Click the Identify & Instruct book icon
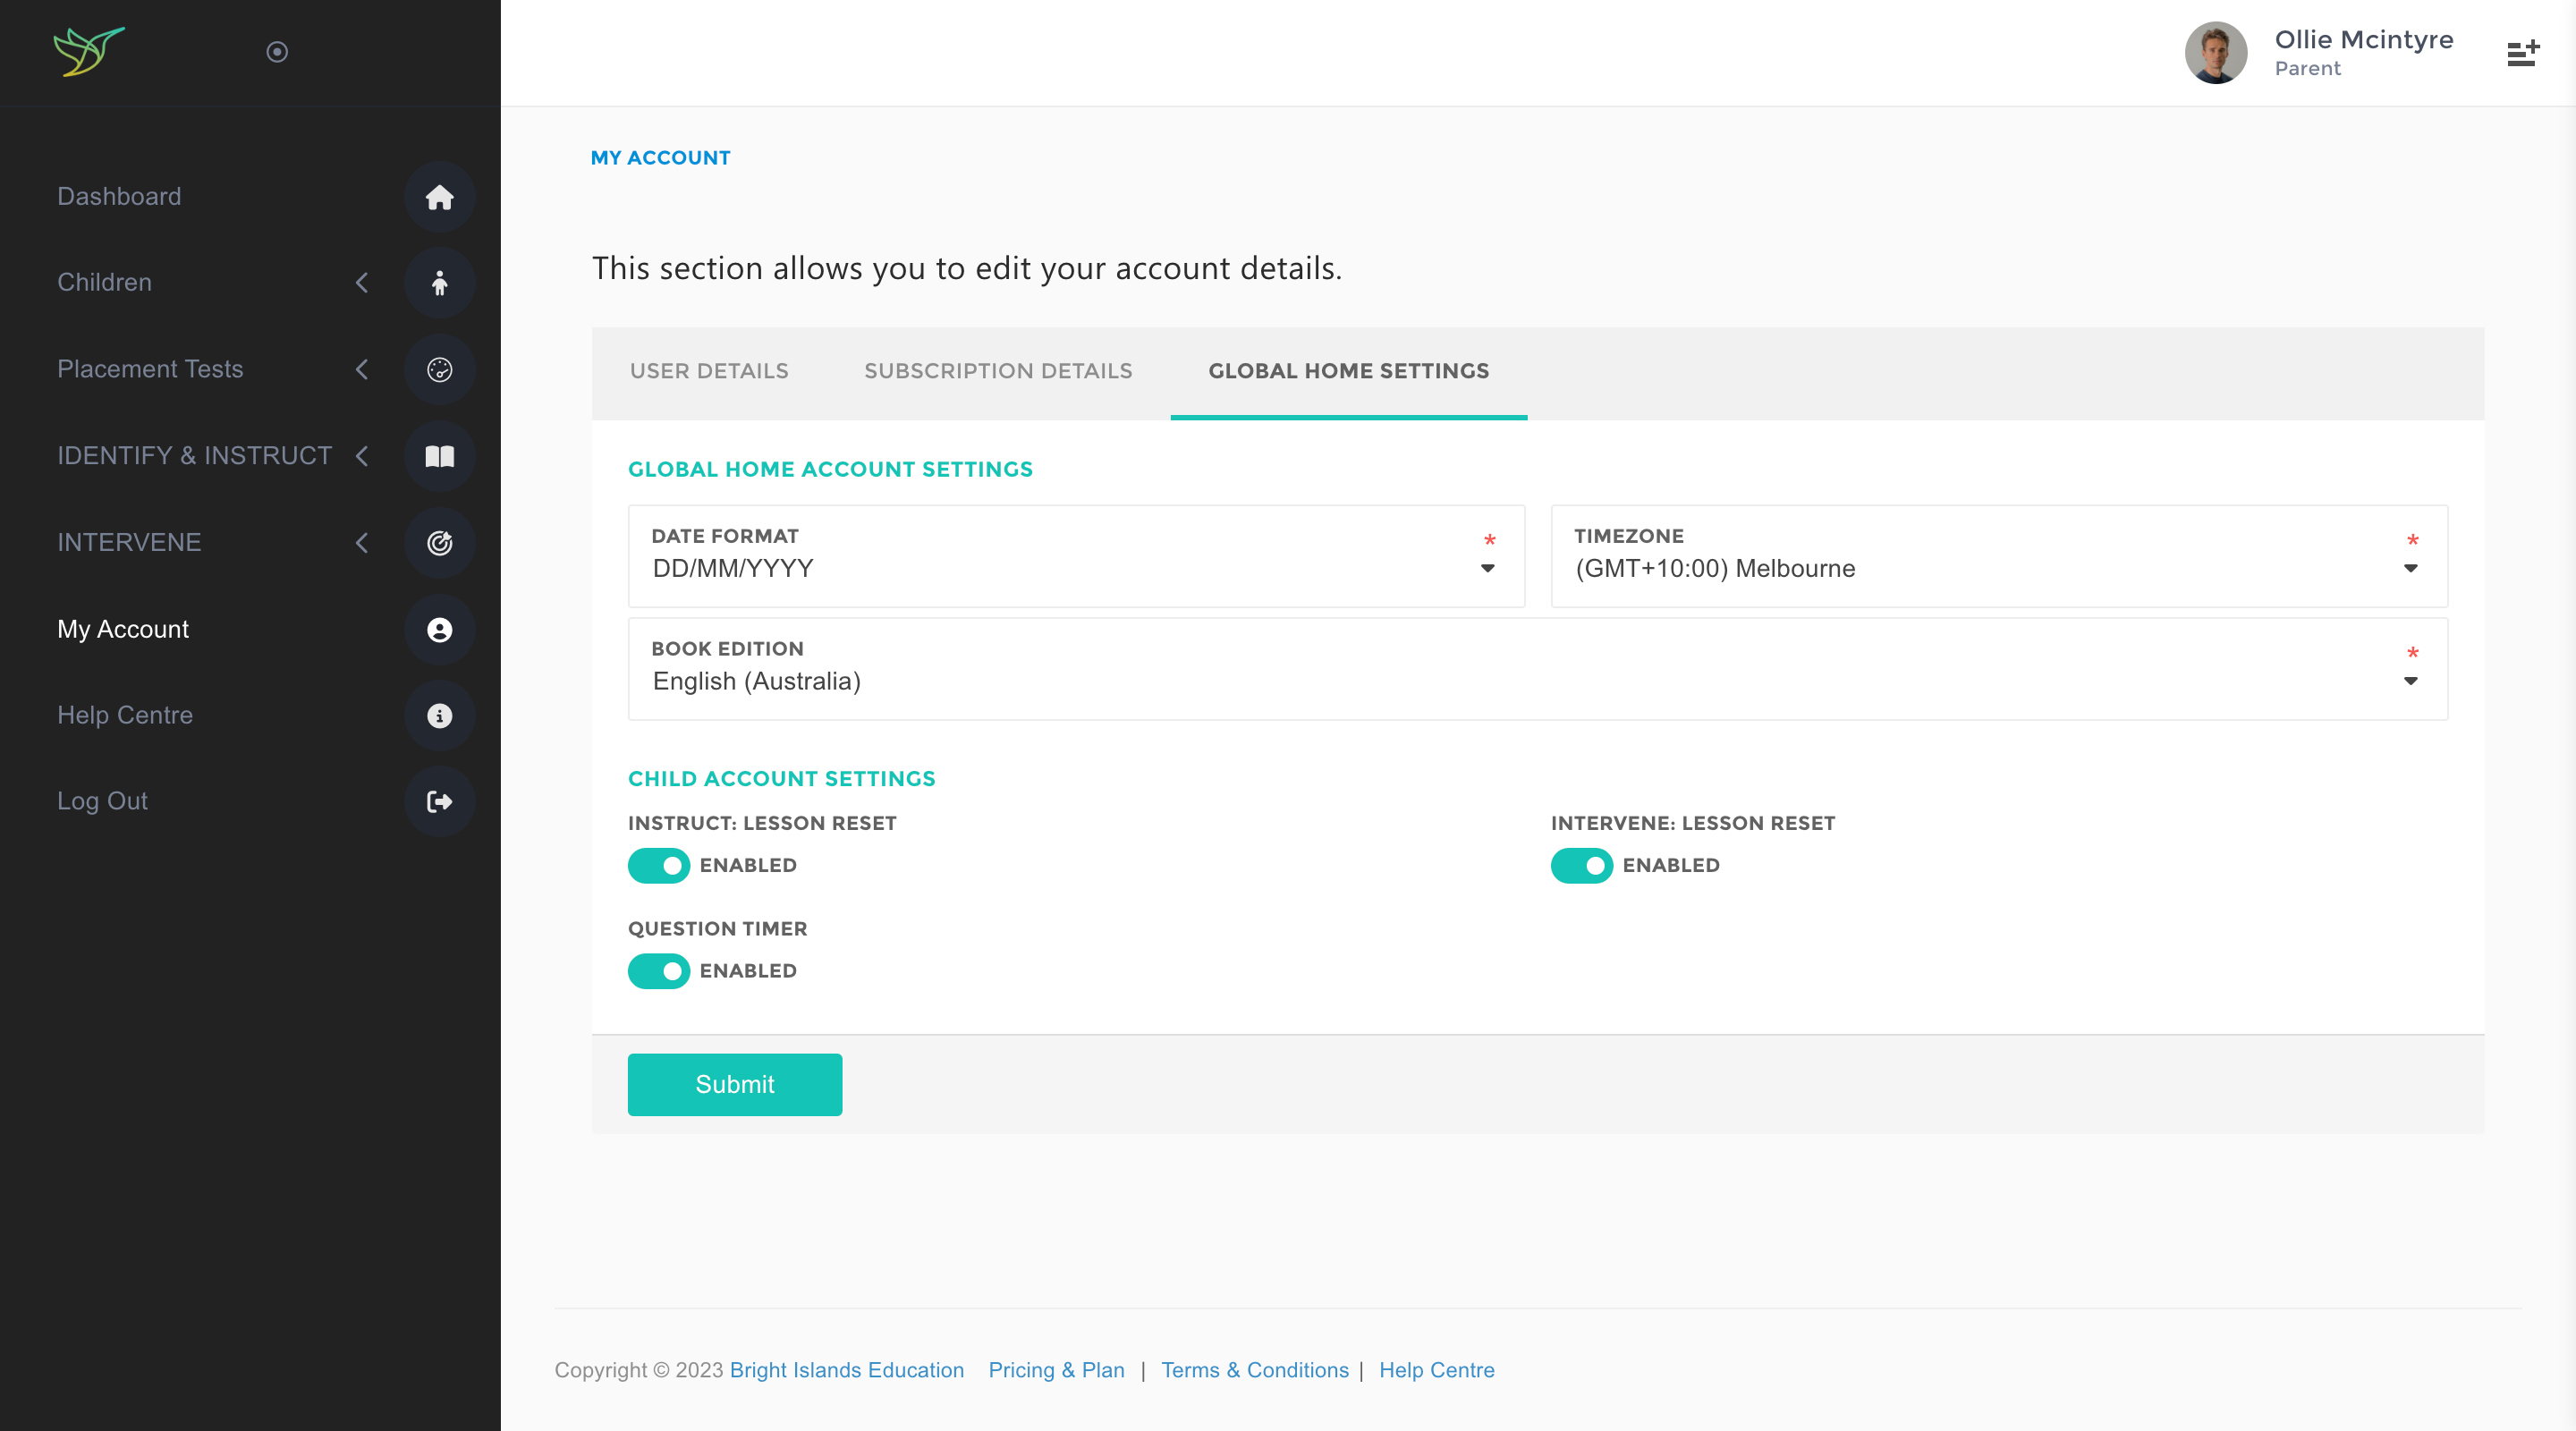Viewport: 2576px width, 1431px height. [x=439, y=456]
